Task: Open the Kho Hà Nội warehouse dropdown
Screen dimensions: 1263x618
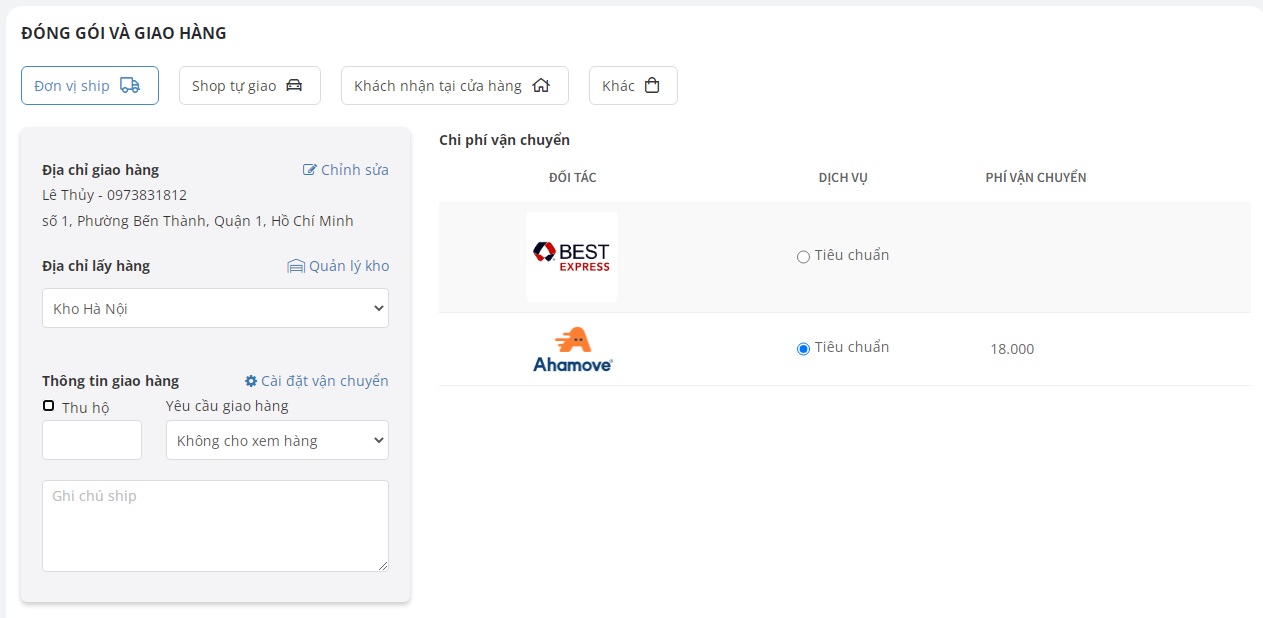Action: pyautogui.click(x=215, y=308)
